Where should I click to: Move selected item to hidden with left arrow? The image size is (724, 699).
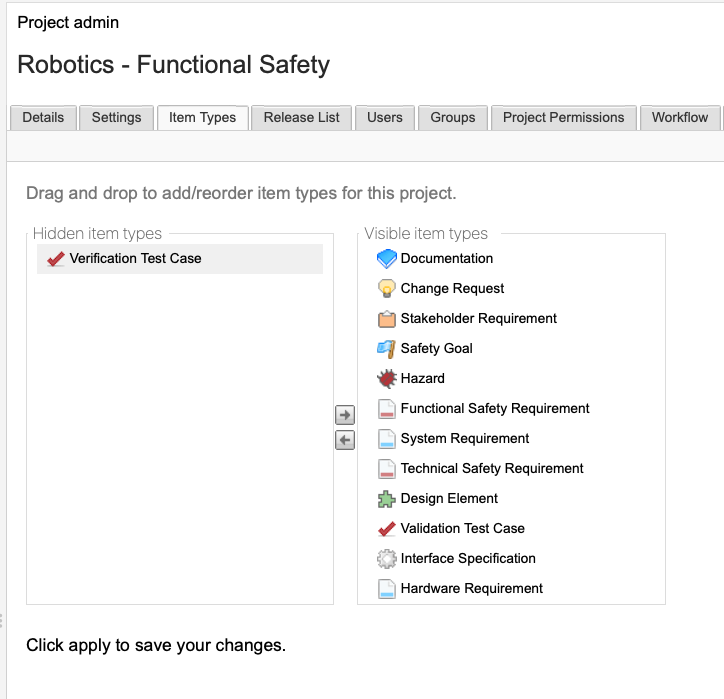pos(345,440)
